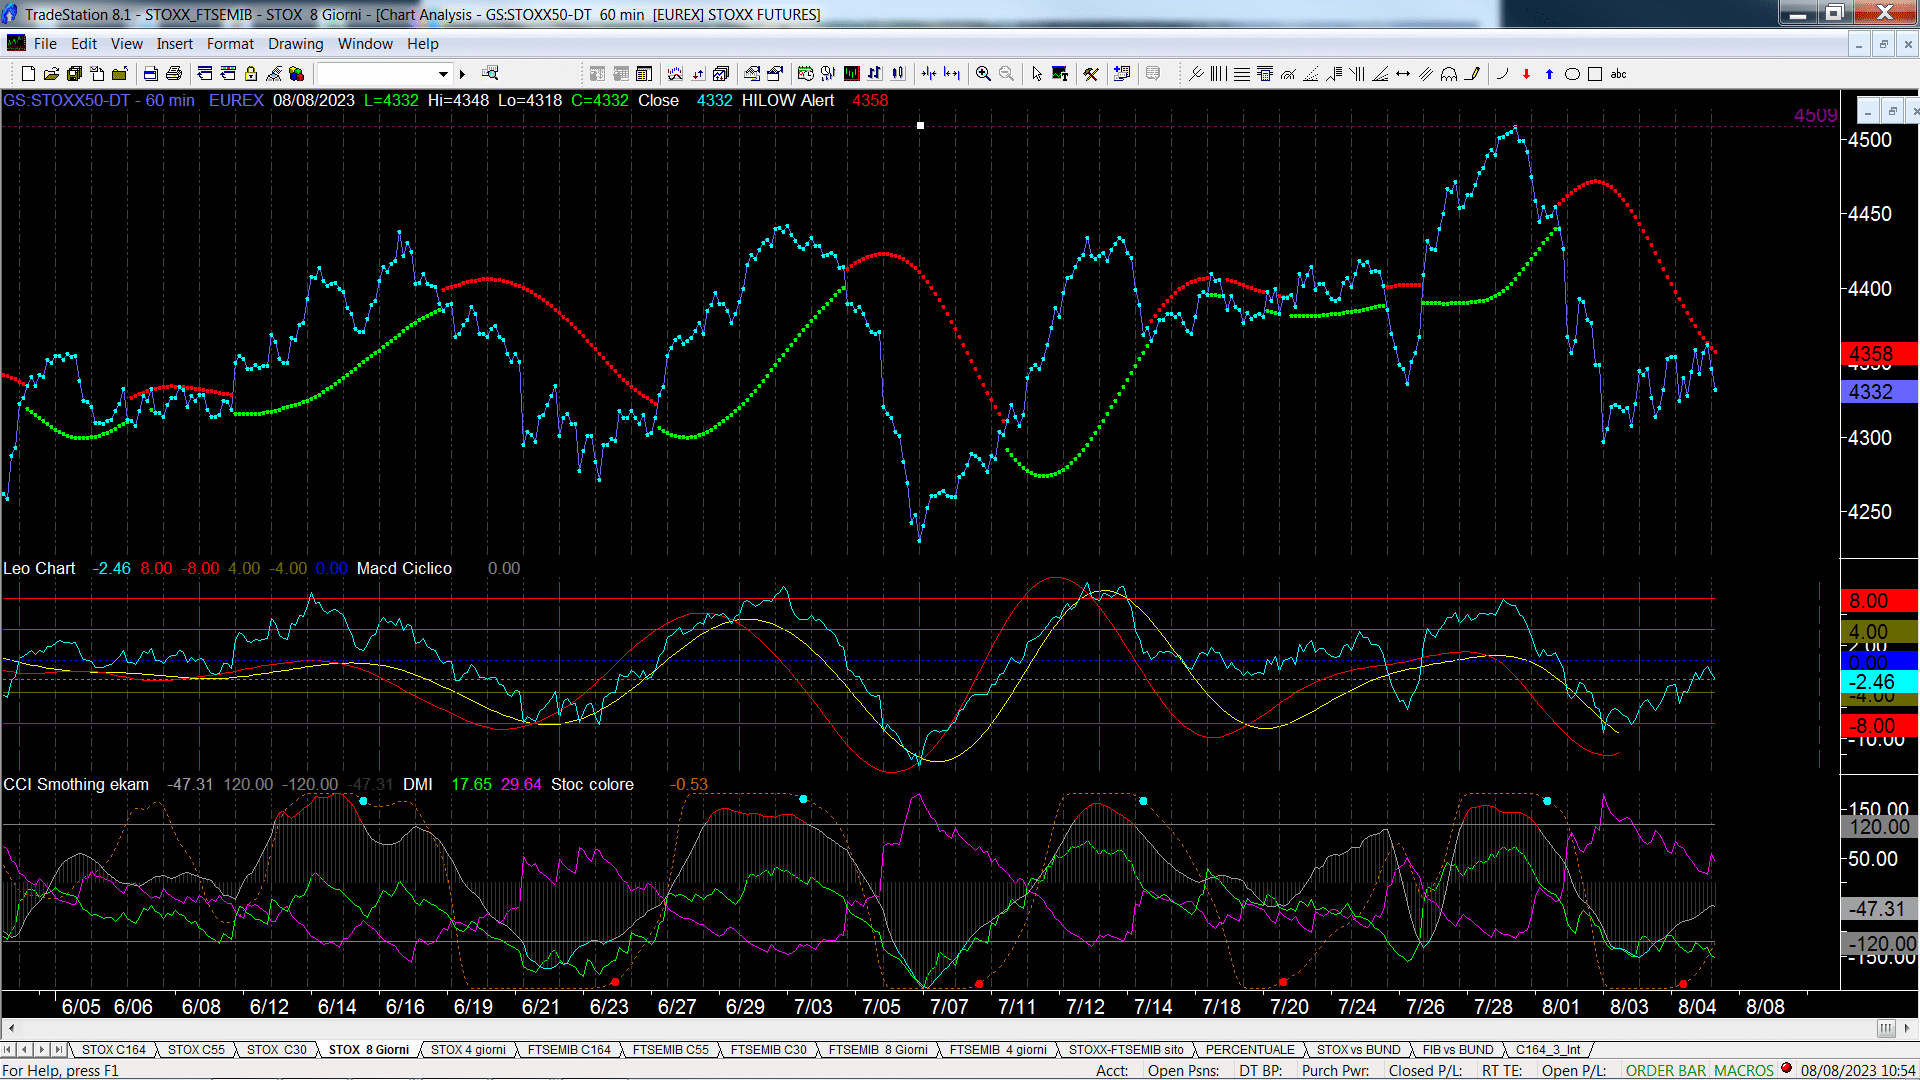Screen dimensions: 1920x1080
Task: Select the vertical lines drawing tool
Action: coord(1218,74)
